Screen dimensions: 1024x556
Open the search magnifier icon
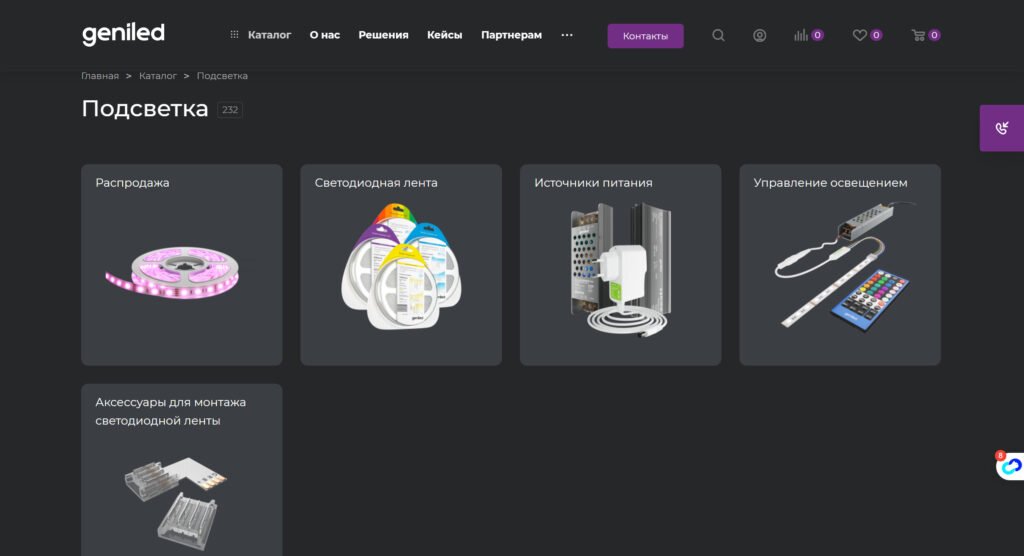coord(718,35)
